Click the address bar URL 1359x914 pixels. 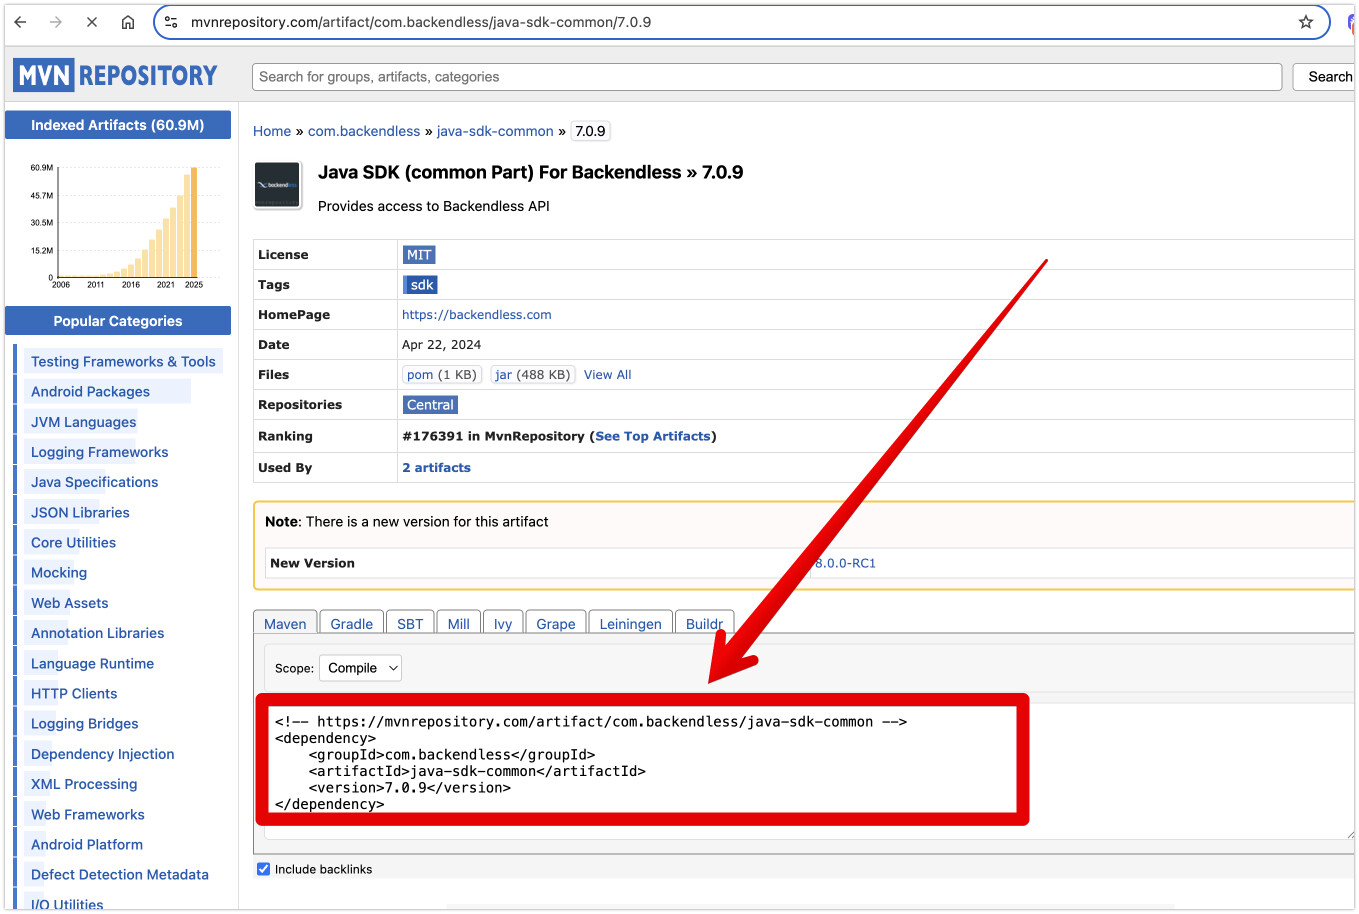421,22
